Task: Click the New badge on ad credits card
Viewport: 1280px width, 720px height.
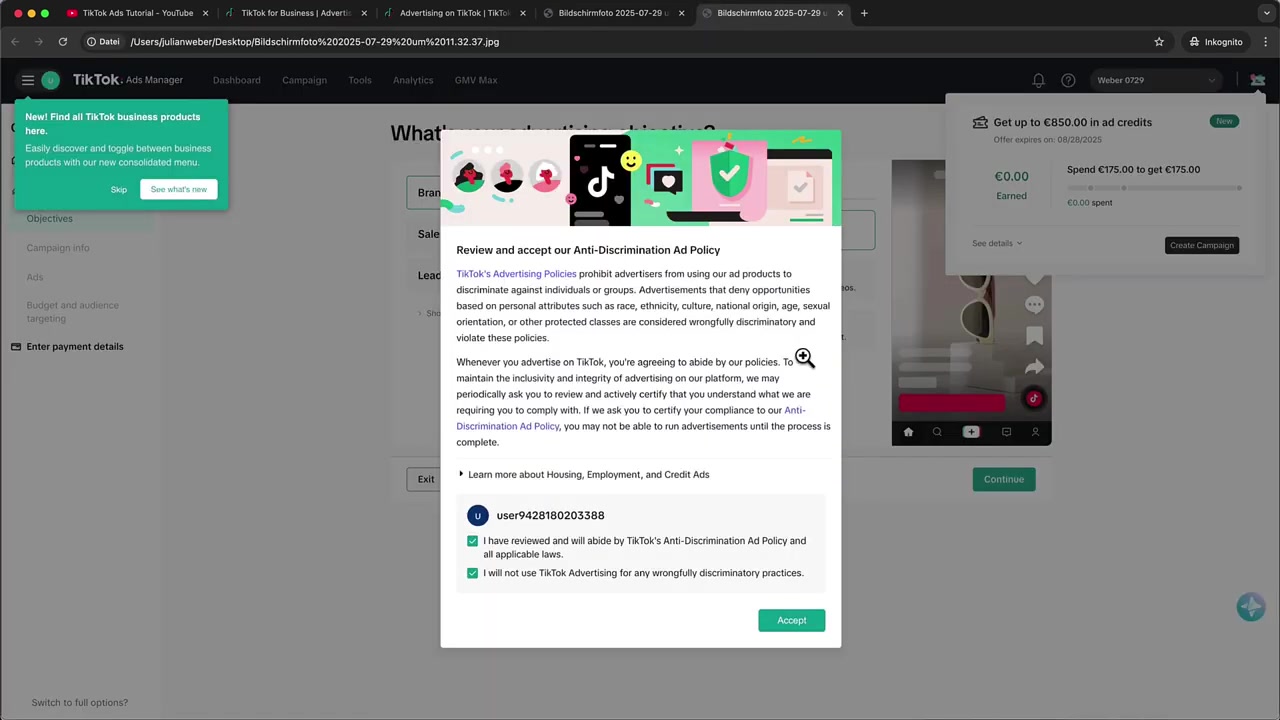Action: pyautogui.click(x=1224, y=121)
